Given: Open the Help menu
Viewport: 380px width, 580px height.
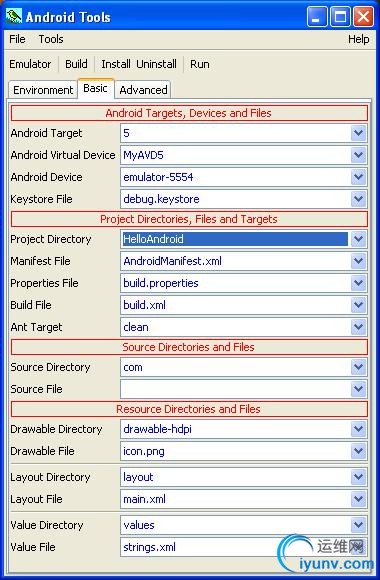Looking at the screenshot, I should click(x=359, y=39).
